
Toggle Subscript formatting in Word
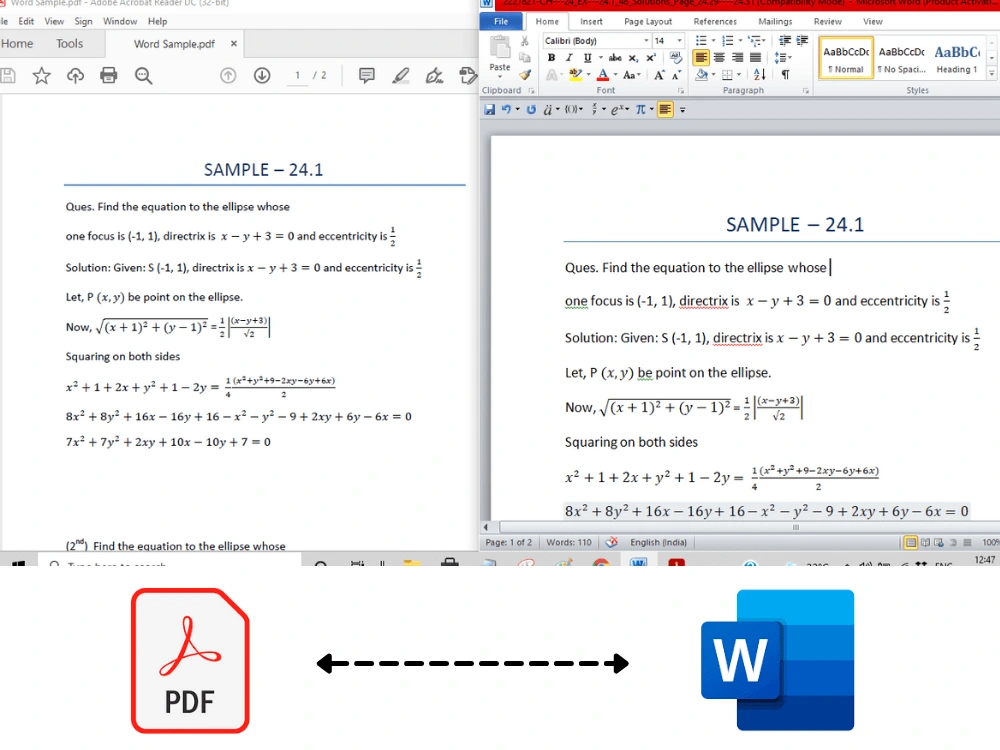(633, 58)
